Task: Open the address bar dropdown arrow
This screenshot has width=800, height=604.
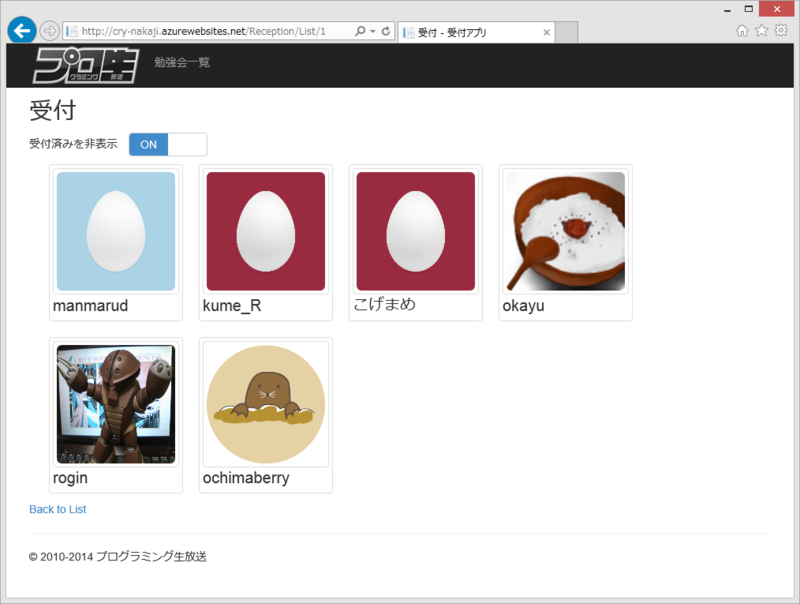Action: 373,31
